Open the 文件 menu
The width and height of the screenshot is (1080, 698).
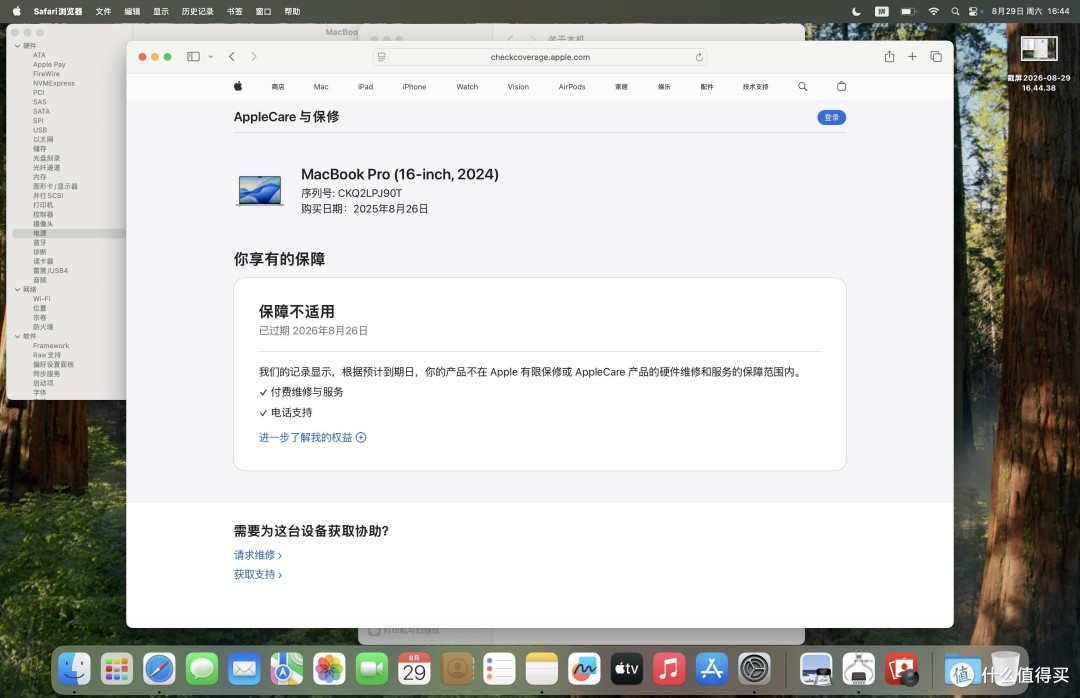point(103,11)
